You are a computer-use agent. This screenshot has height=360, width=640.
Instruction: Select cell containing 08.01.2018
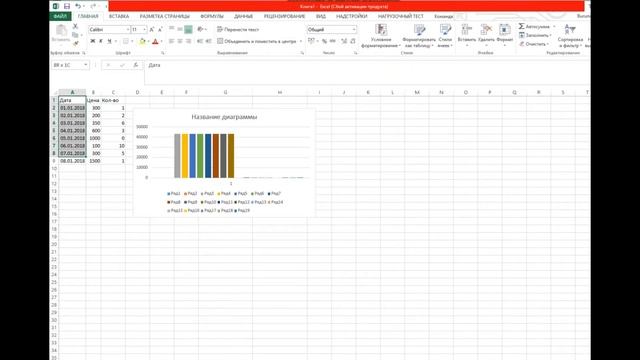[x=72, y=161]
